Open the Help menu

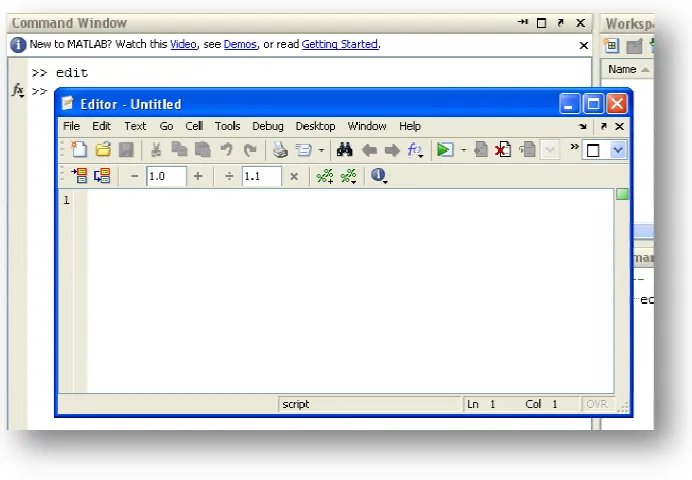point(410,126)
